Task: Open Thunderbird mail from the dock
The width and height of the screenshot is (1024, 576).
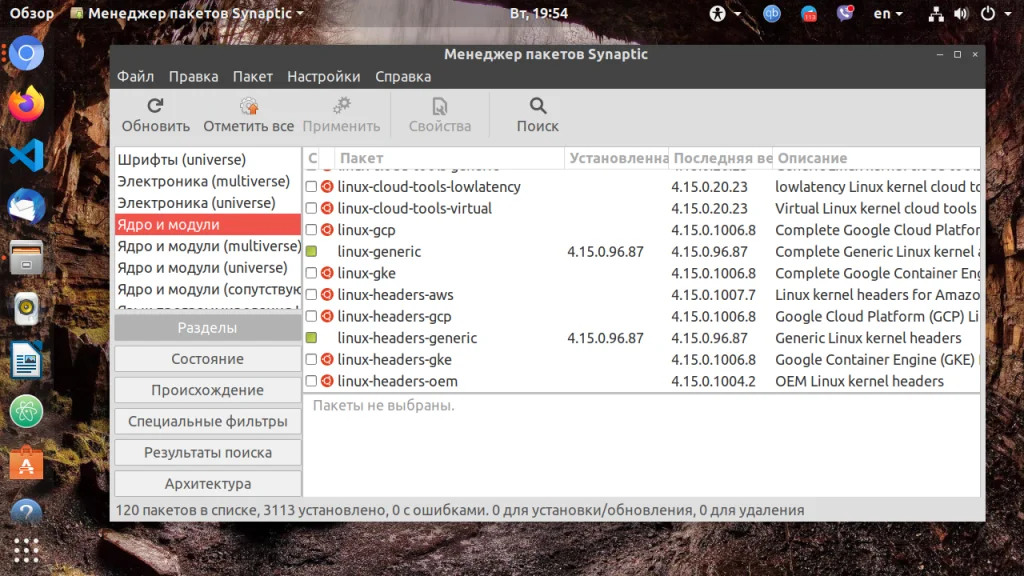Action: click(26, 206)
